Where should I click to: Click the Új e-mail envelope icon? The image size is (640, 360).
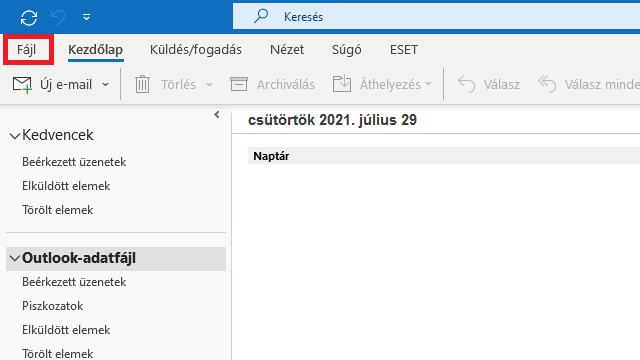pyautogui.click(x=22, y=85)
